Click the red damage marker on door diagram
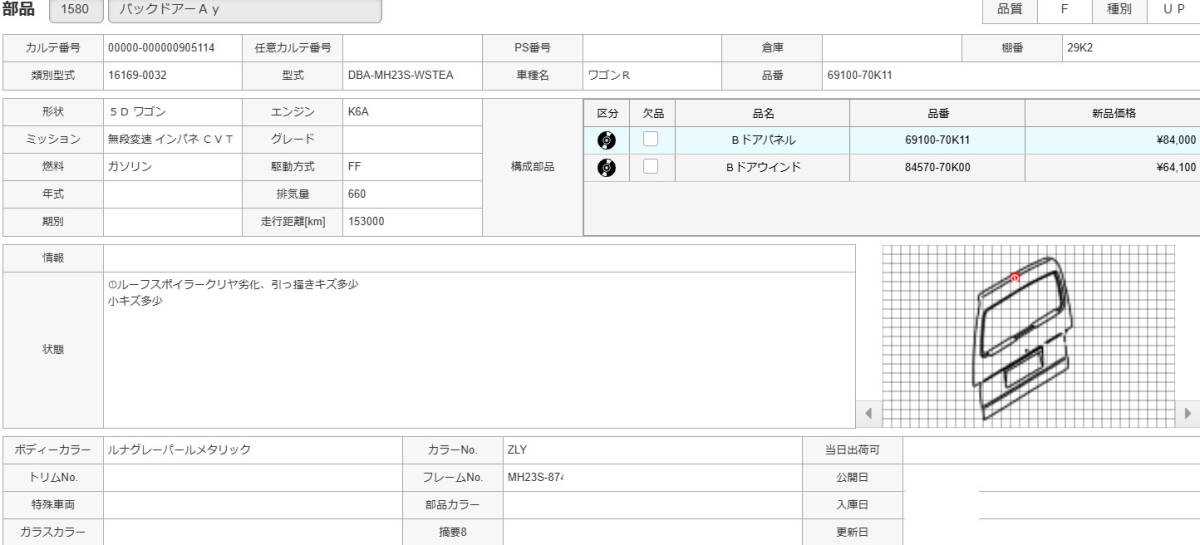This screenshot has width=1200, height=545. click(x=1015, y=277)
